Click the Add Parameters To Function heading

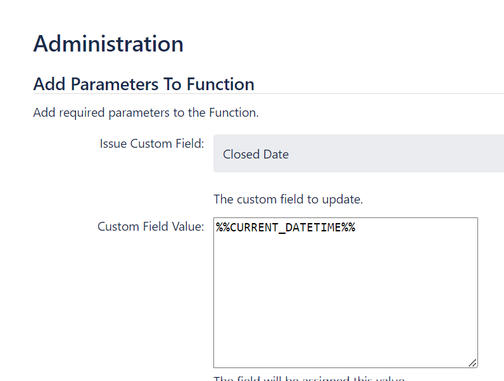[x=144, y=84]
